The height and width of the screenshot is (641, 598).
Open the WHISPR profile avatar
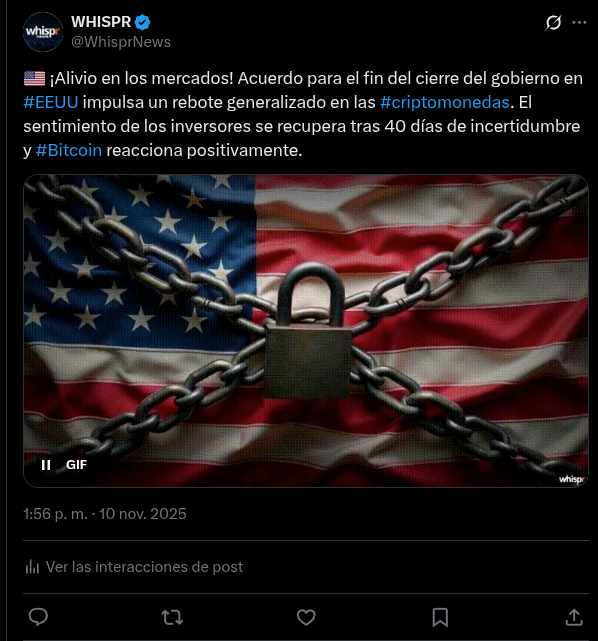43,32
